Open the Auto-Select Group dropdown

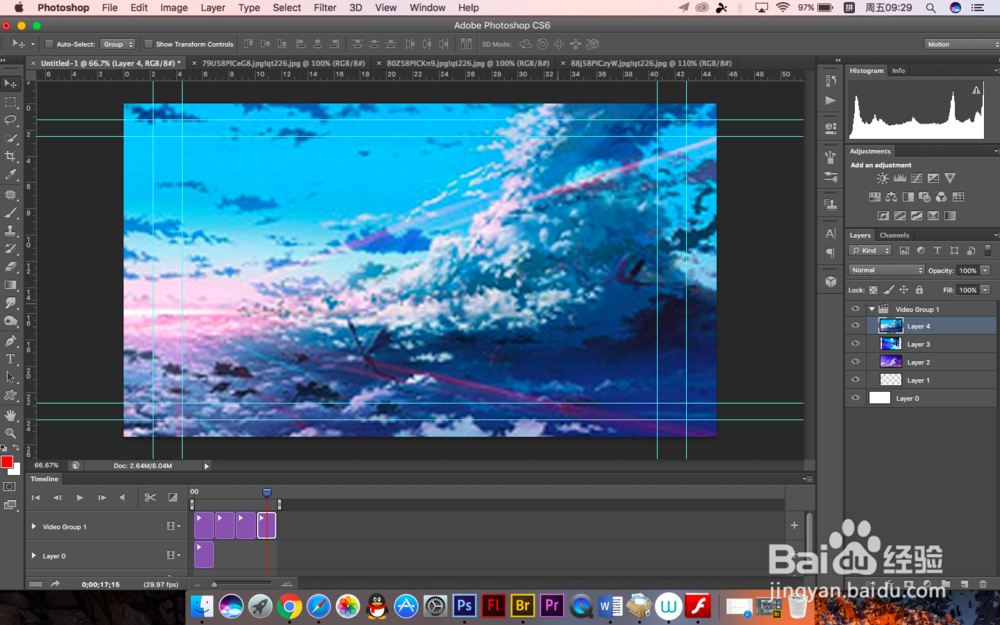coord(117,44)
